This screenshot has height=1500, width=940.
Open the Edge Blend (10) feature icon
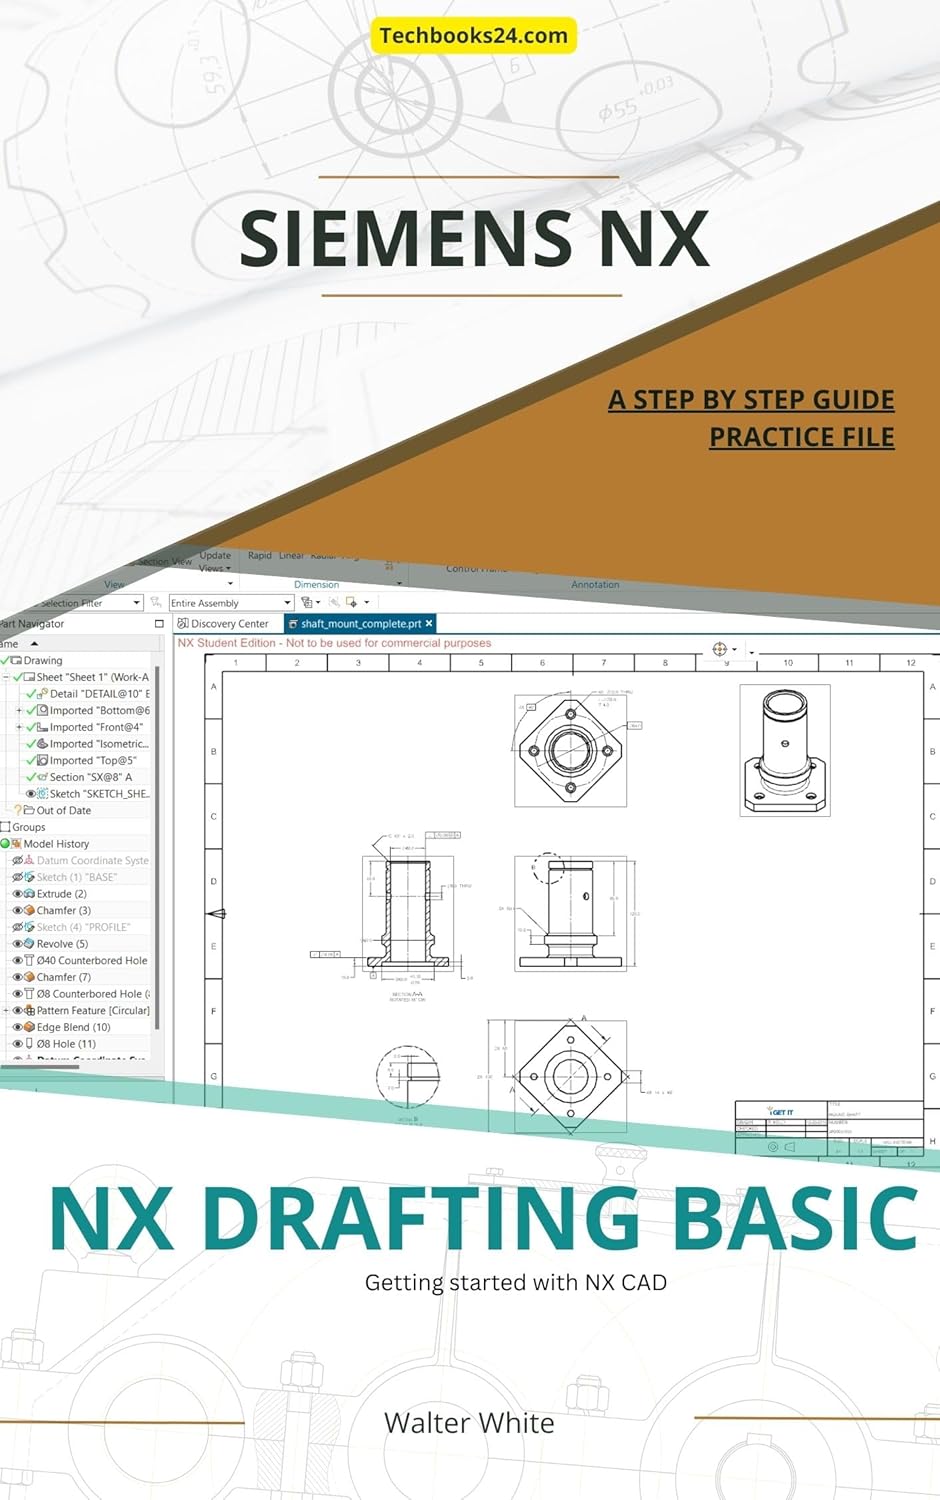pyautogui.click(x=29, y=1027)
